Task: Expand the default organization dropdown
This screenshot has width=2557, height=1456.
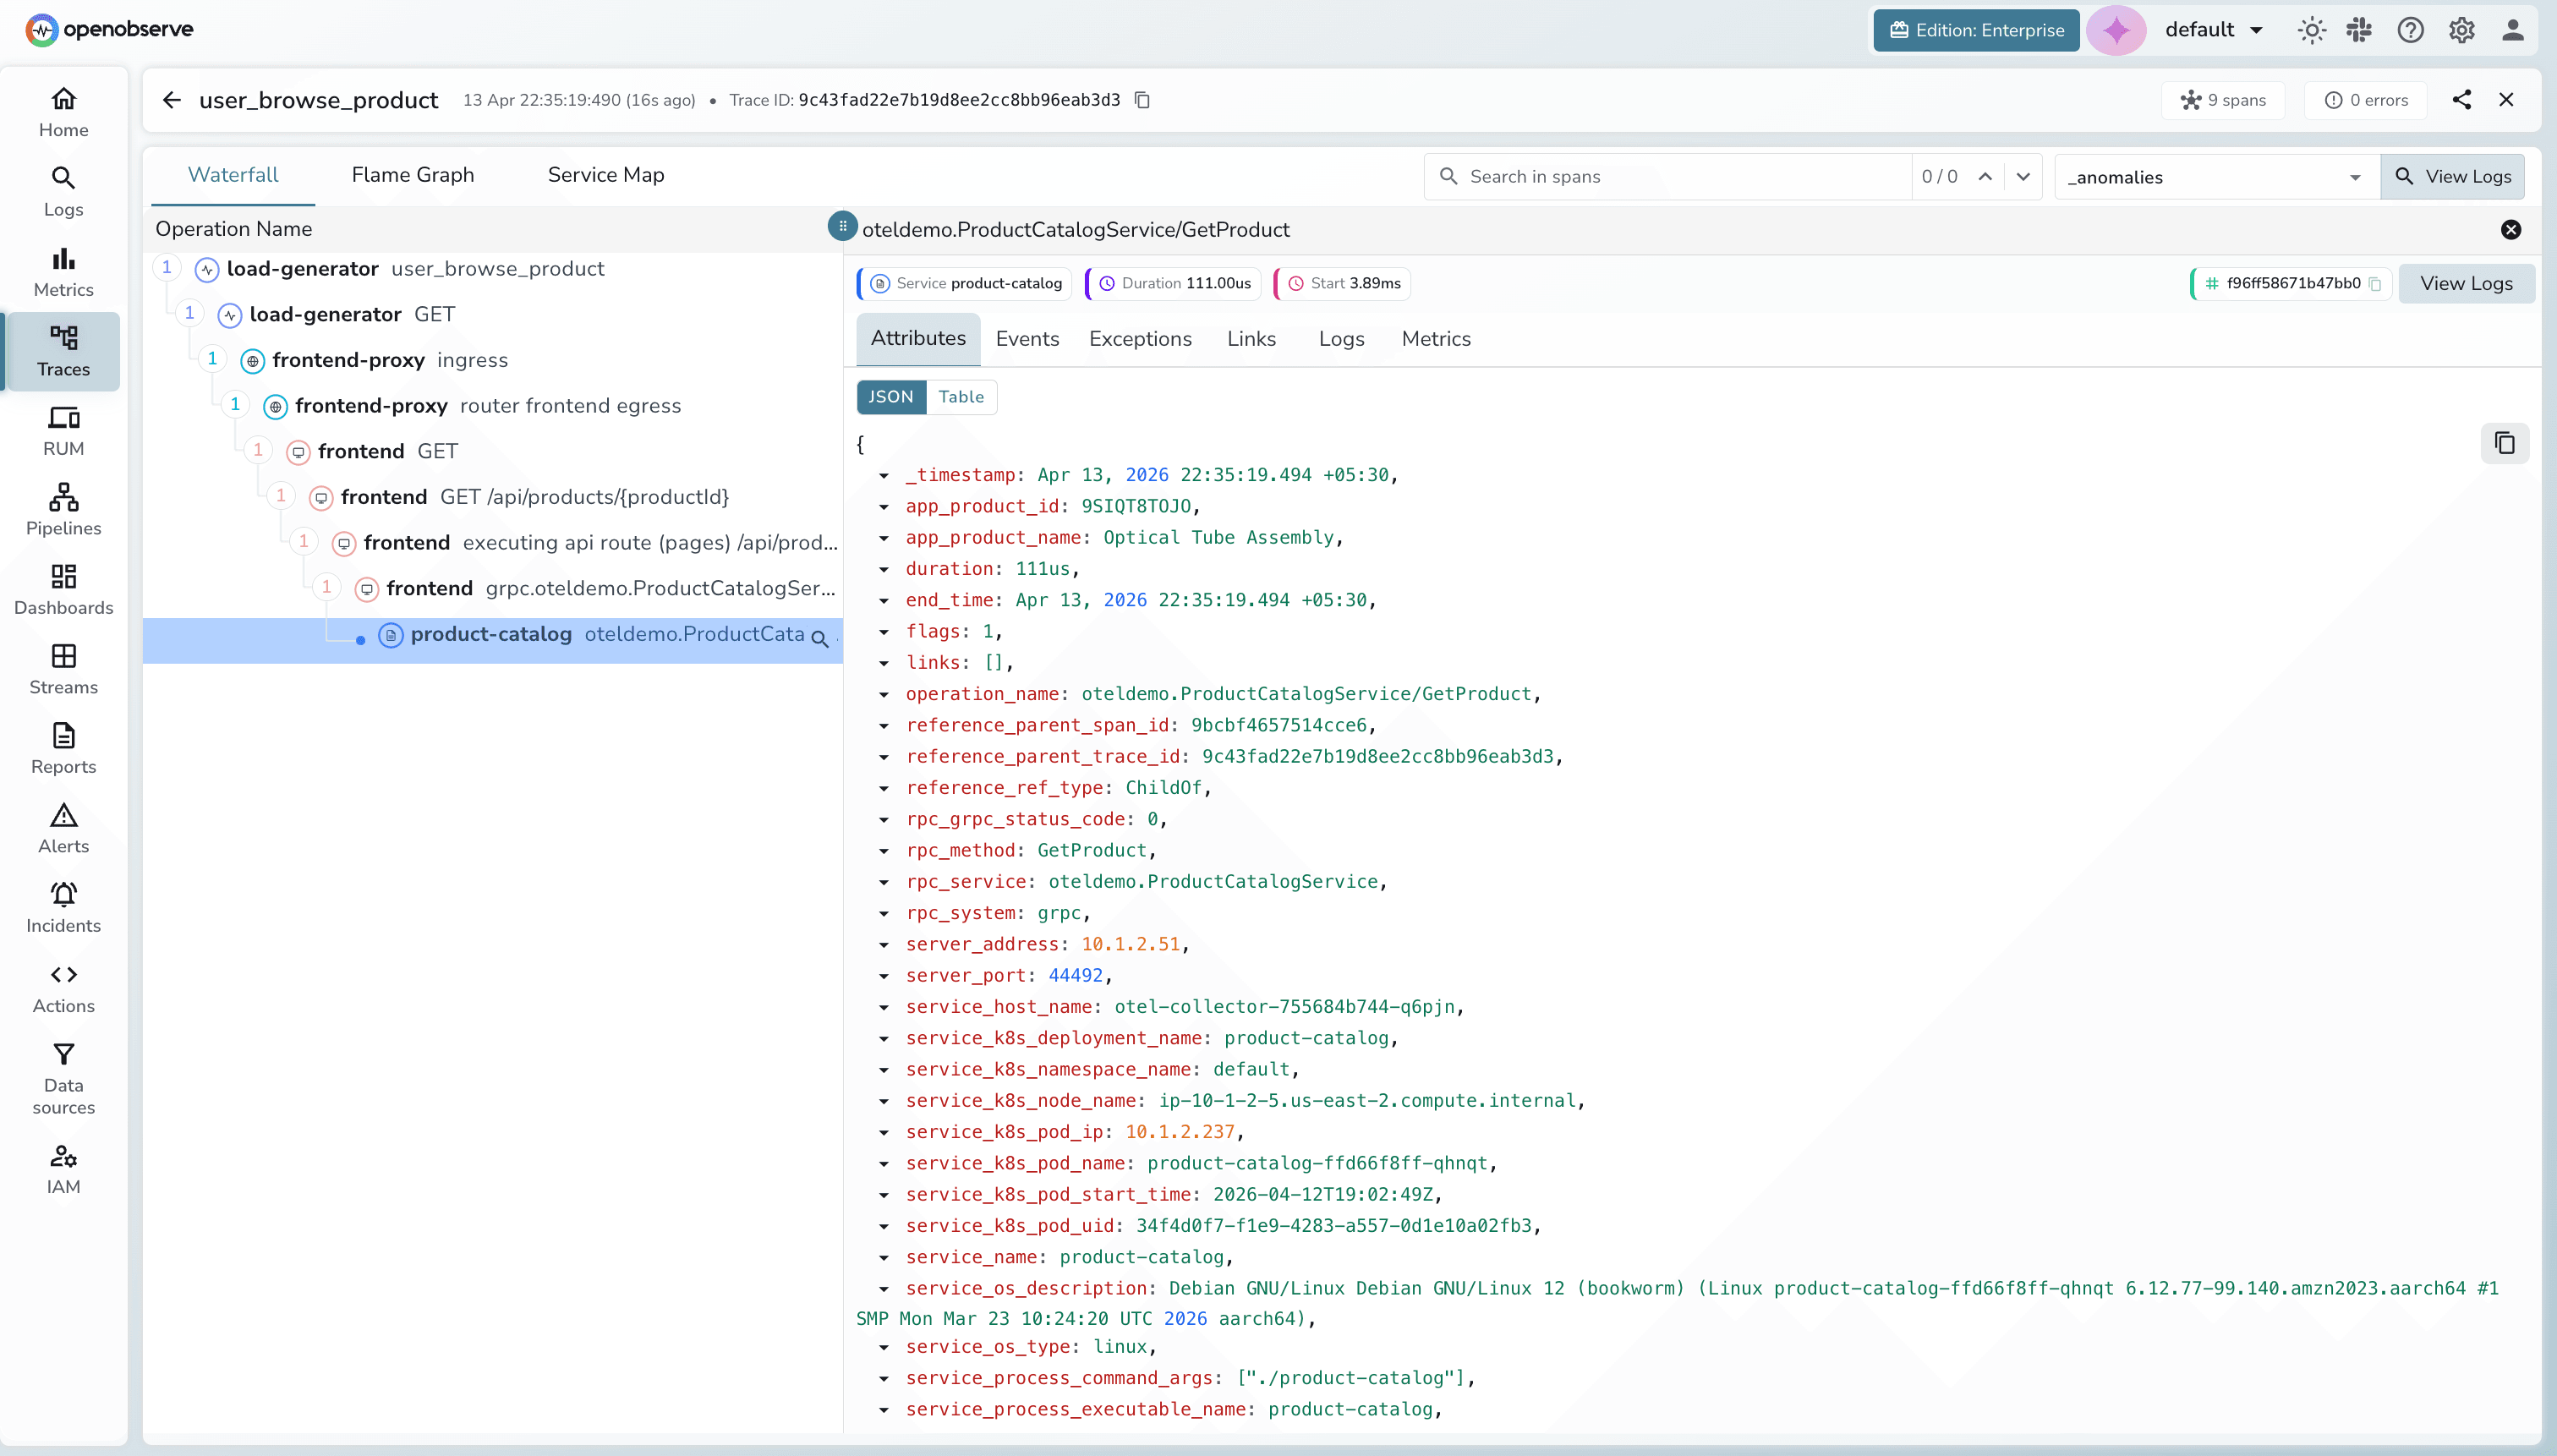Action: pos(2214,30)
